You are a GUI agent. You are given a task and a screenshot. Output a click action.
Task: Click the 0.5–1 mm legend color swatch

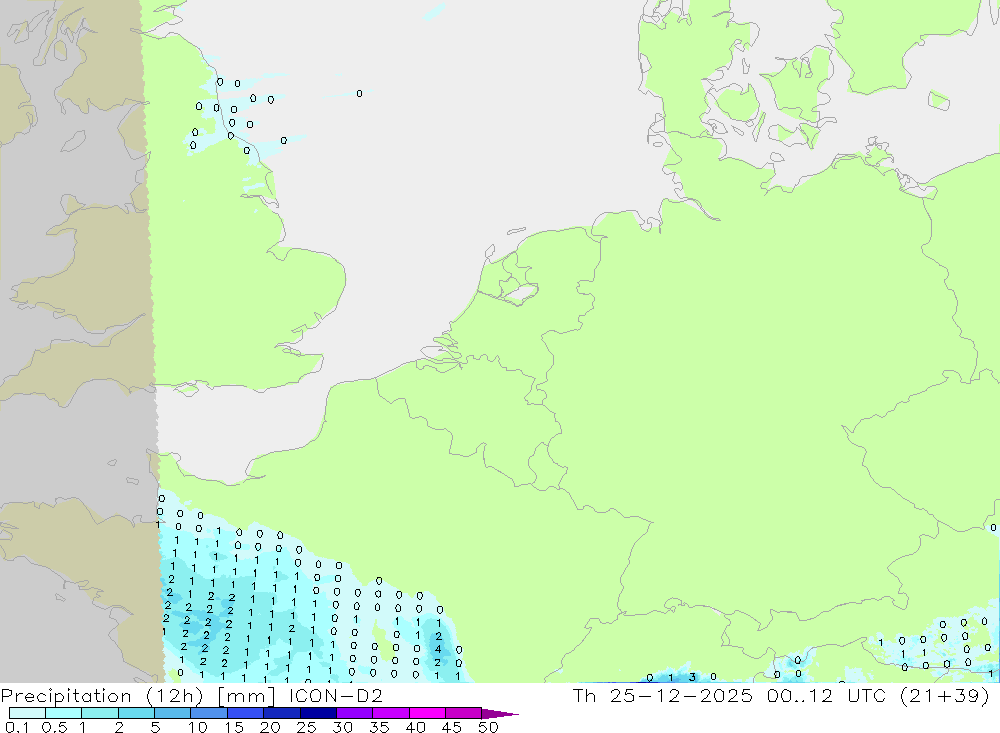(63, 713)
